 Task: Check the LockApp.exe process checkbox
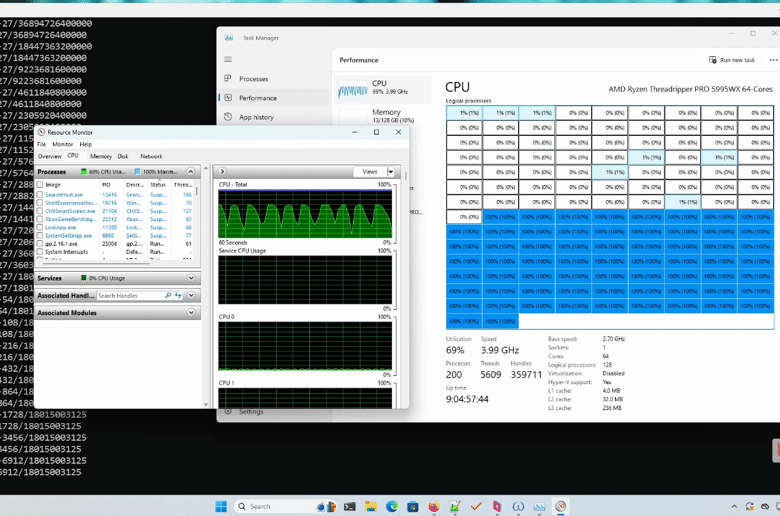click(40, 227)
